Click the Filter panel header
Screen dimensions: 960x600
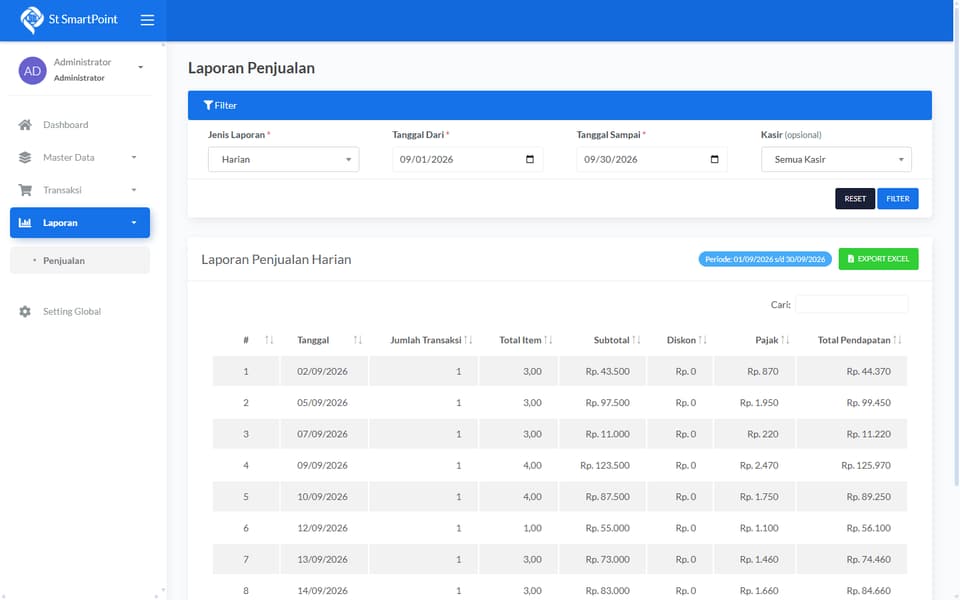(x=560, y=105)
